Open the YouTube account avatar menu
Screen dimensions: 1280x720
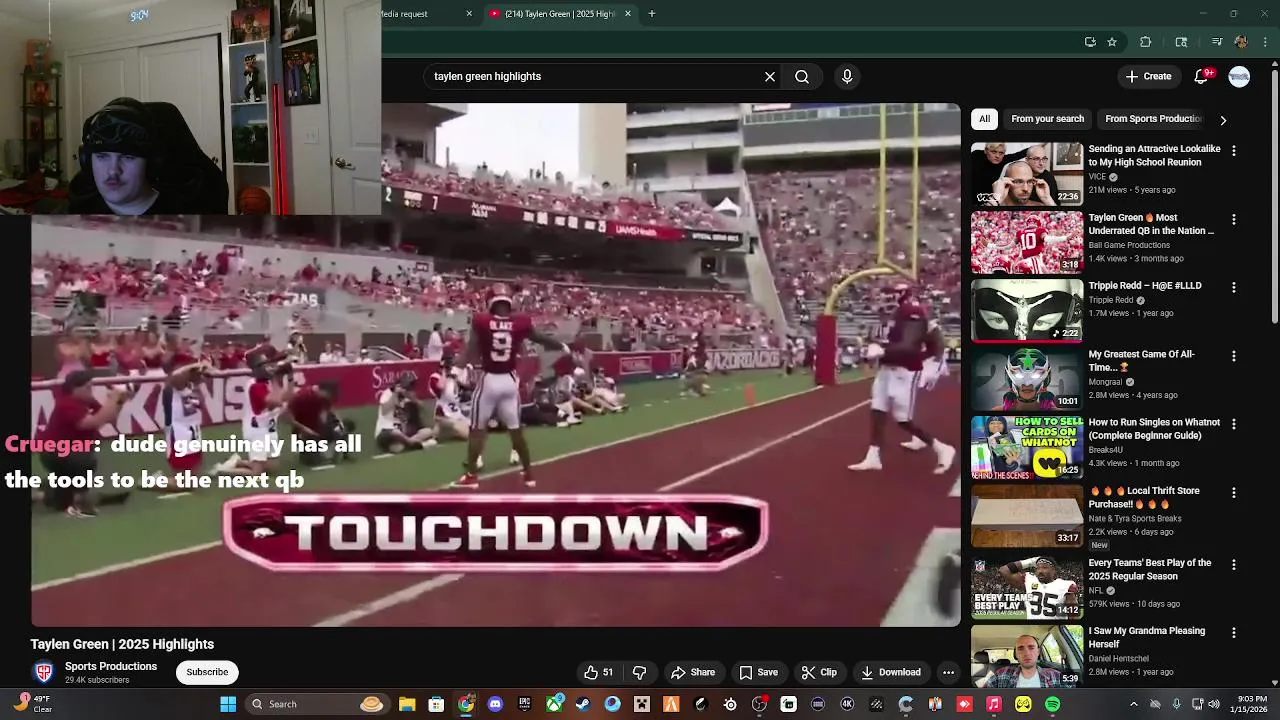(x=1239, y=76)
